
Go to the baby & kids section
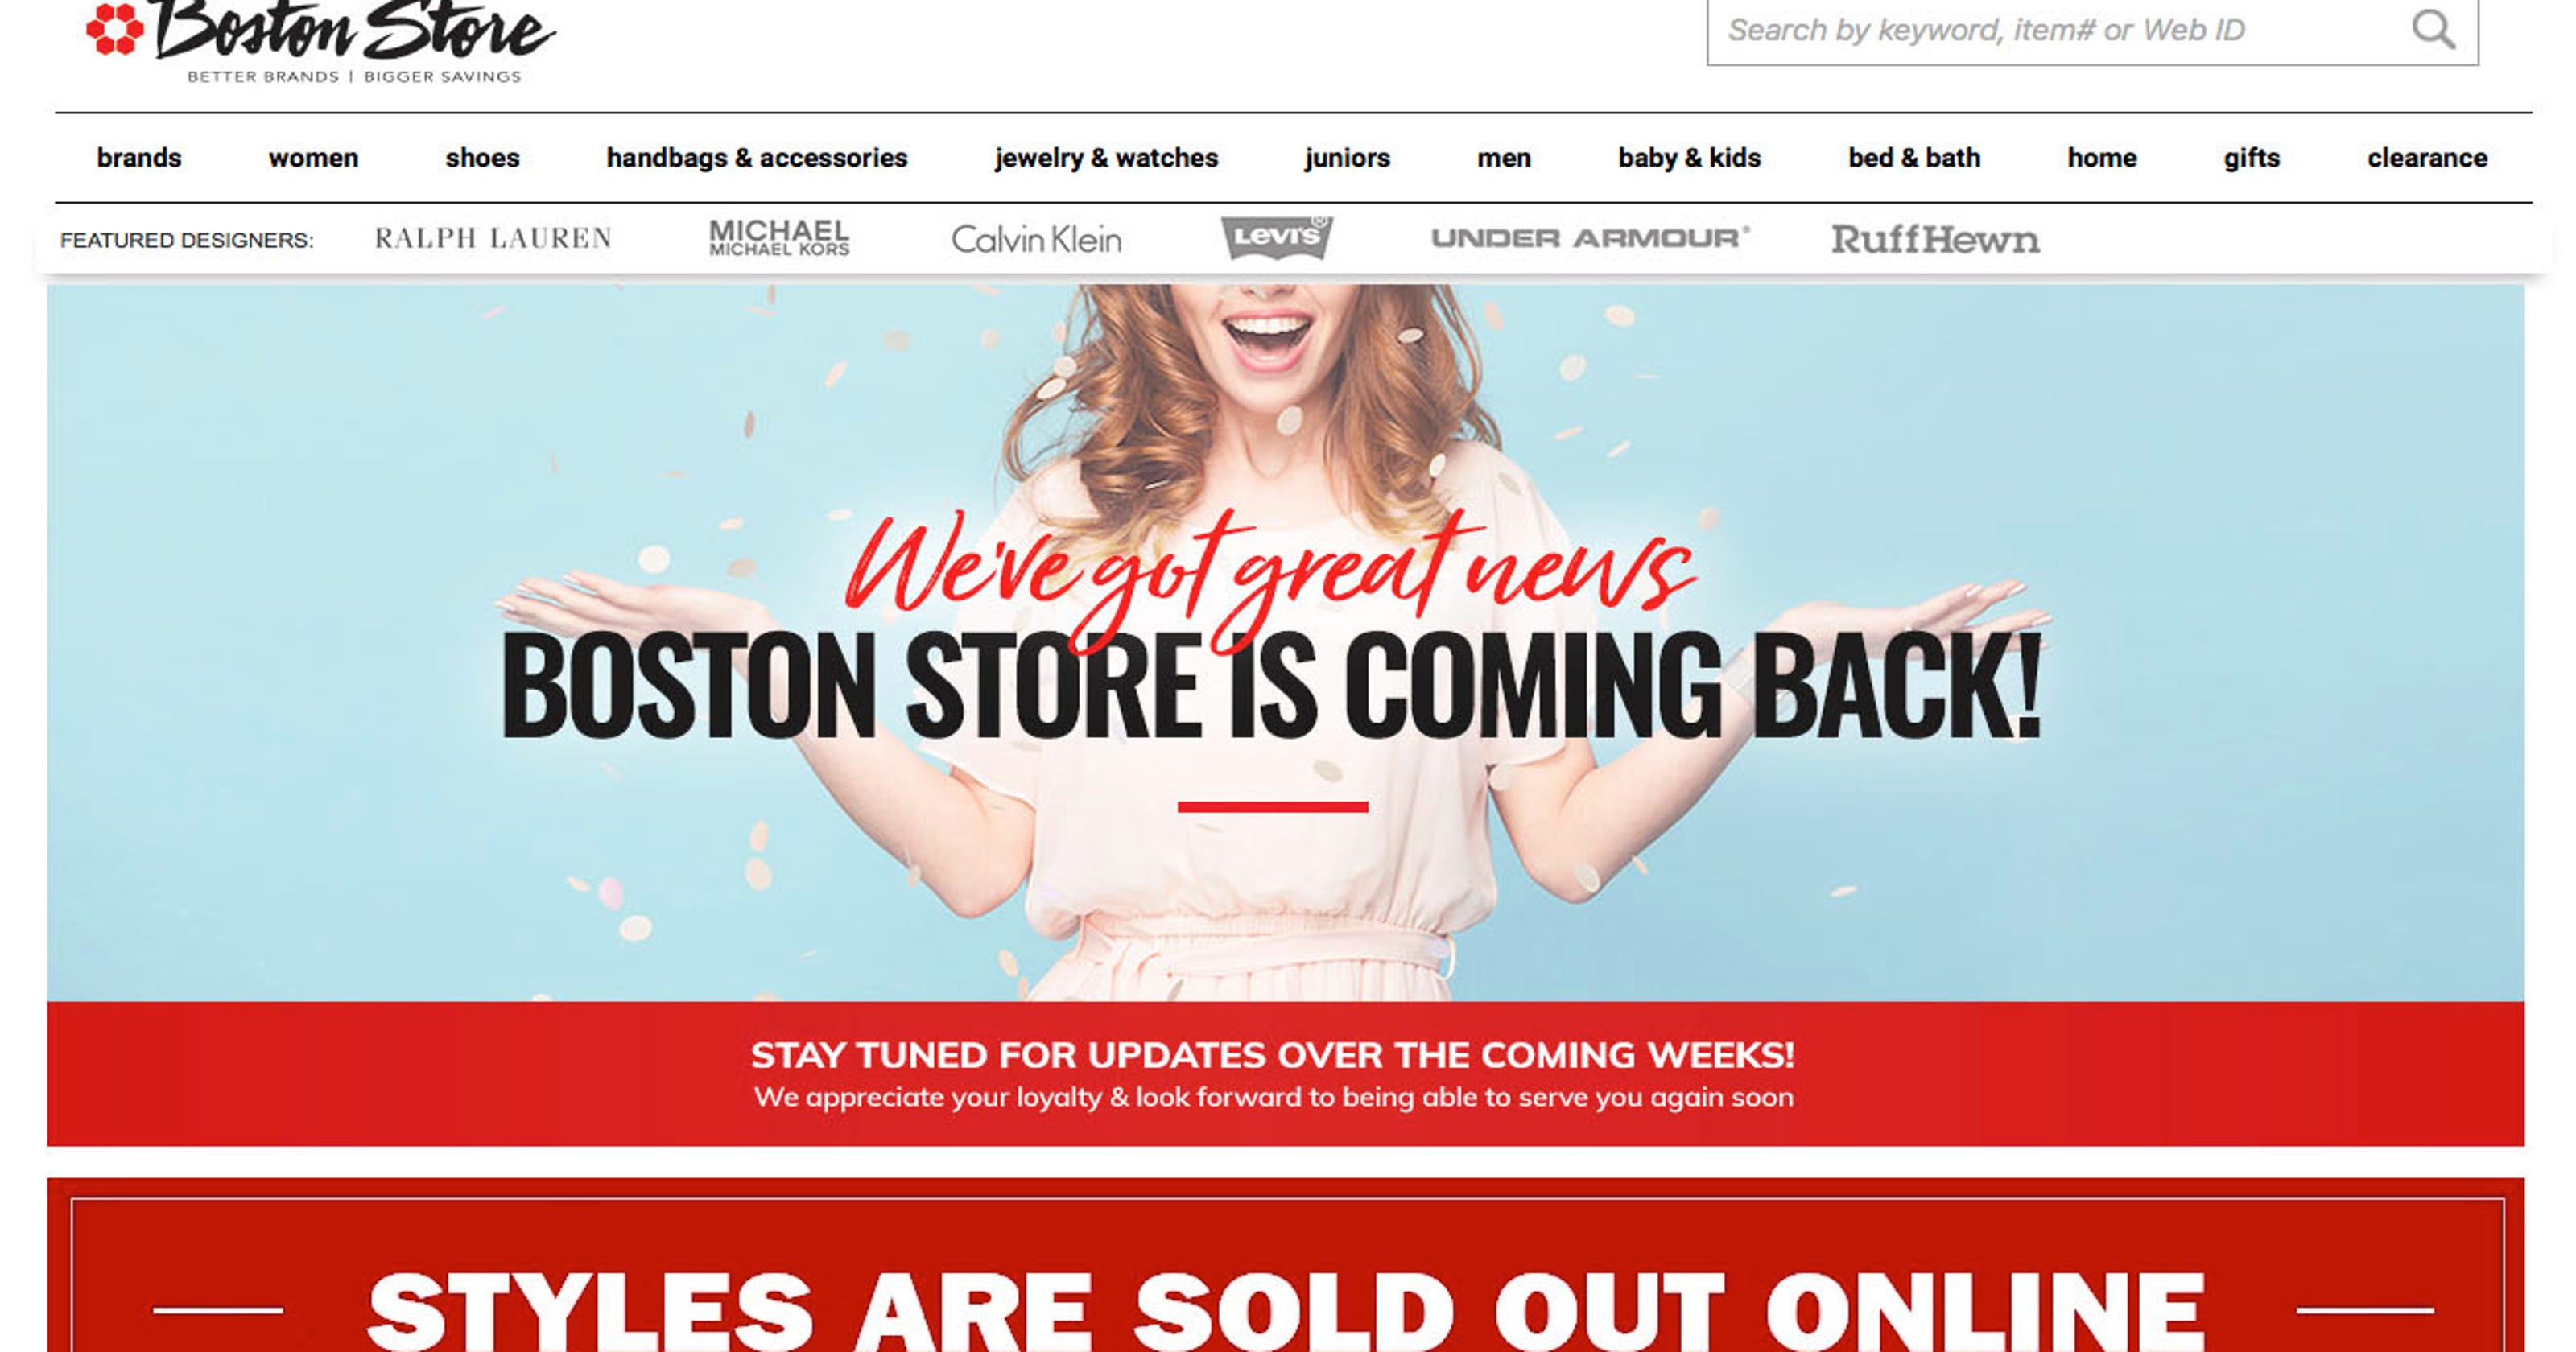pyautogui.click(x=1689, y=158)
